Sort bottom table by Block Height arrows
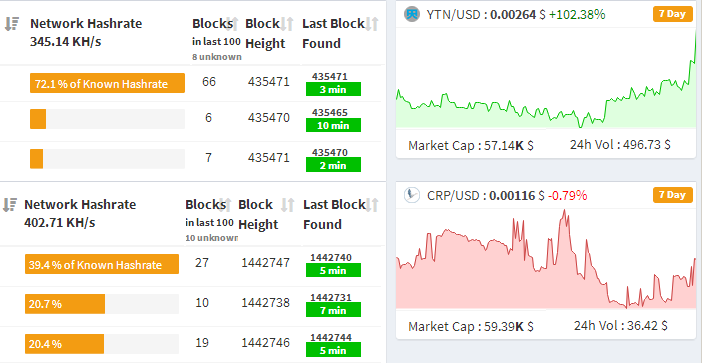The width and height of the screenshot is (702, 363). coord(287,205)
